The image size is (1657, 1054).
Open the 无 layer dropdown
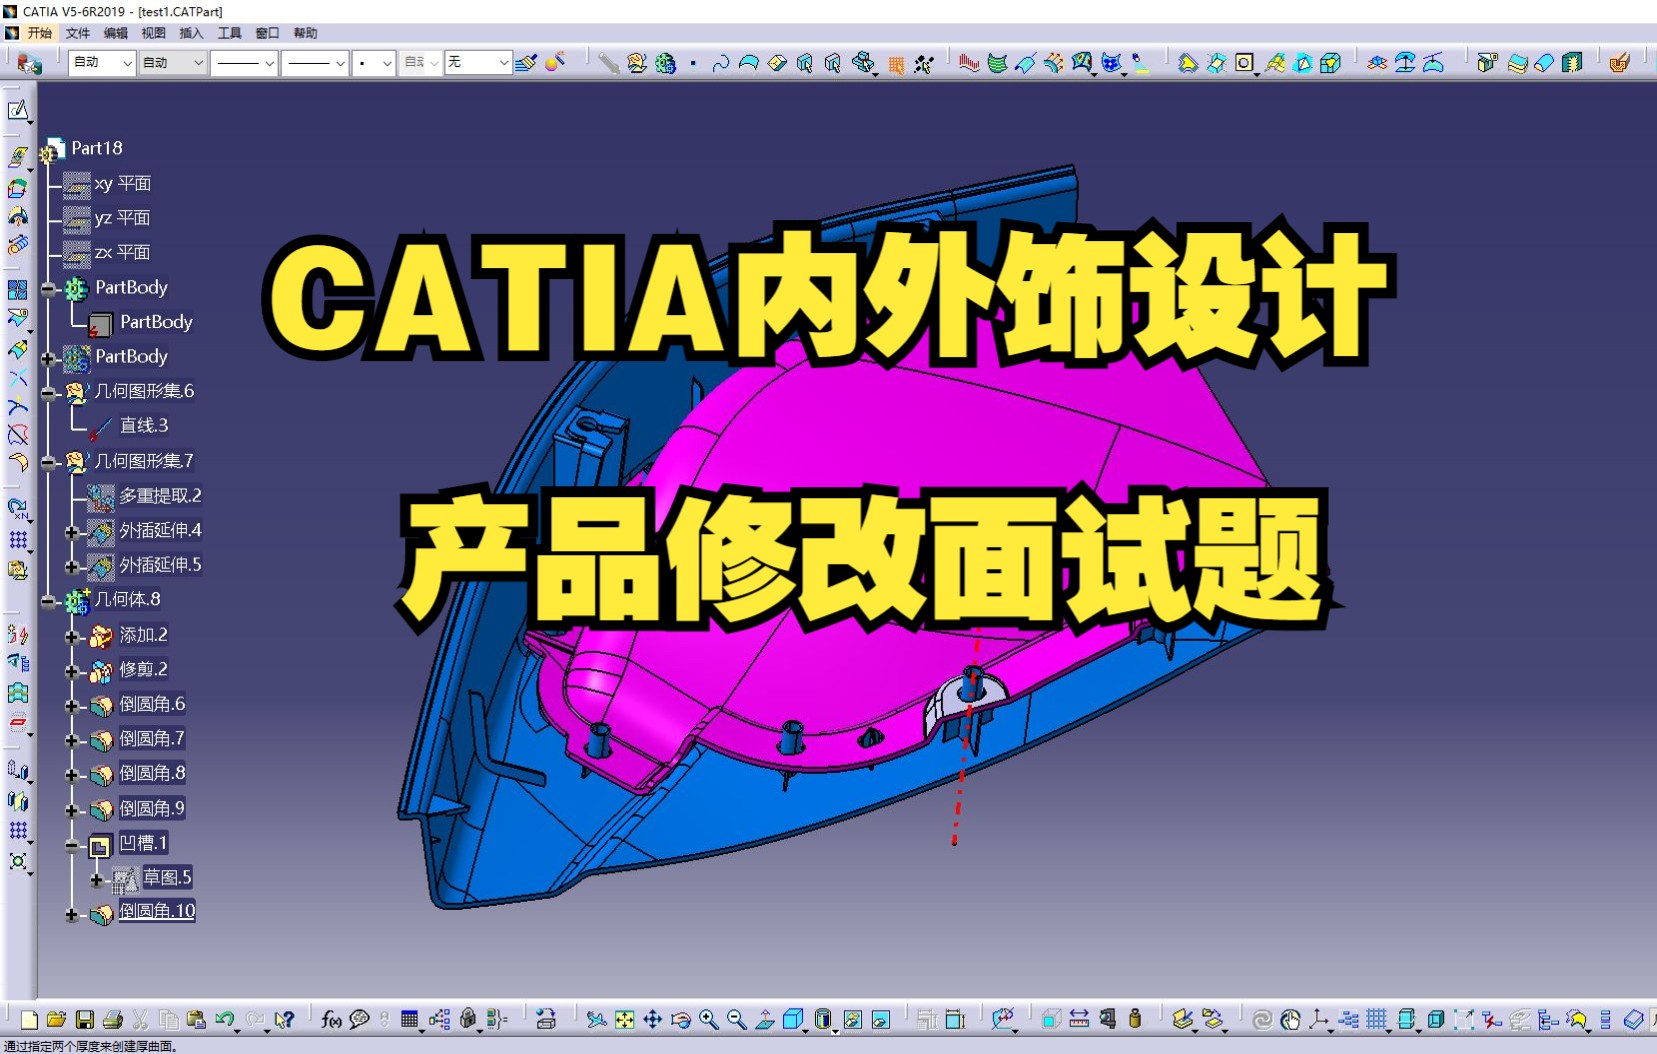[478, 63]
